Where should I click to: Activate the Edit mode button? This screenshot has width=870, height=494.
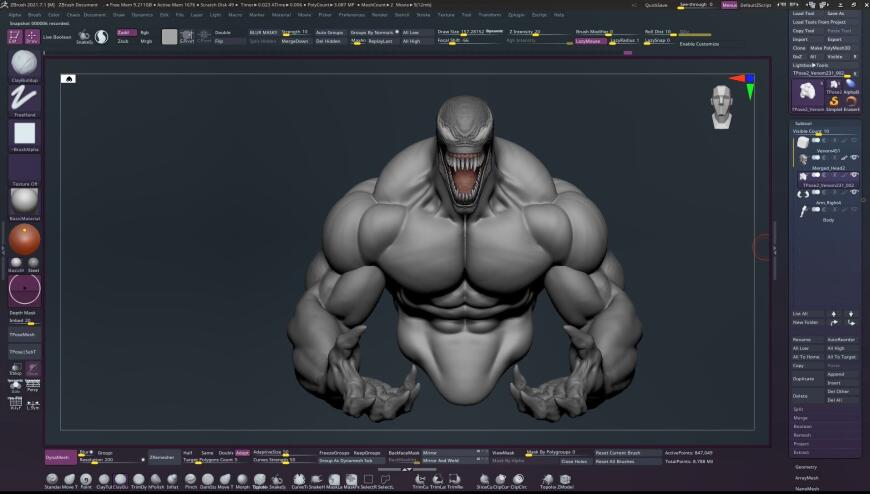click(x=14, y=37)
